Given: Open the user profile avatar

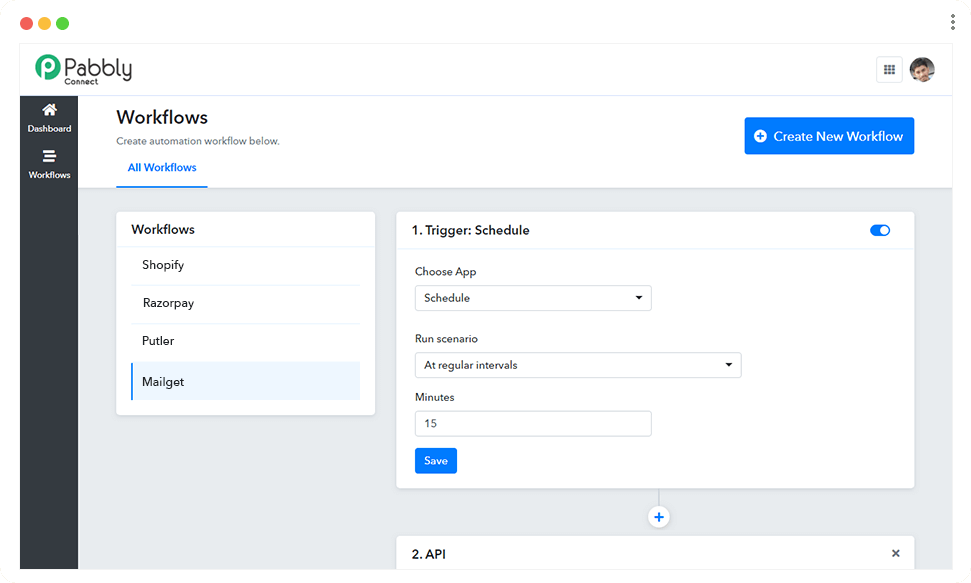Looking at the screenshot, I should [921, 69].
